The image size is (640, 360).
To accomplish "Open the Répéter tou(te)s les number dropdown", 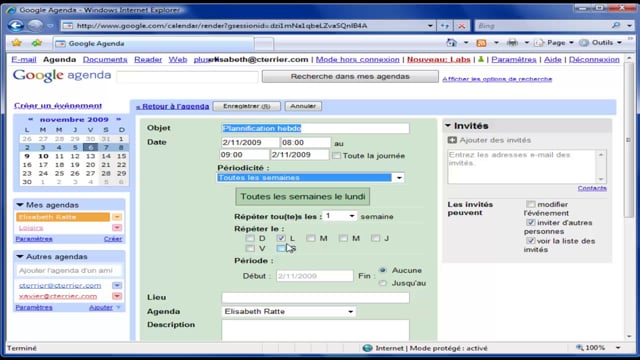I will (x=340, y=216).
